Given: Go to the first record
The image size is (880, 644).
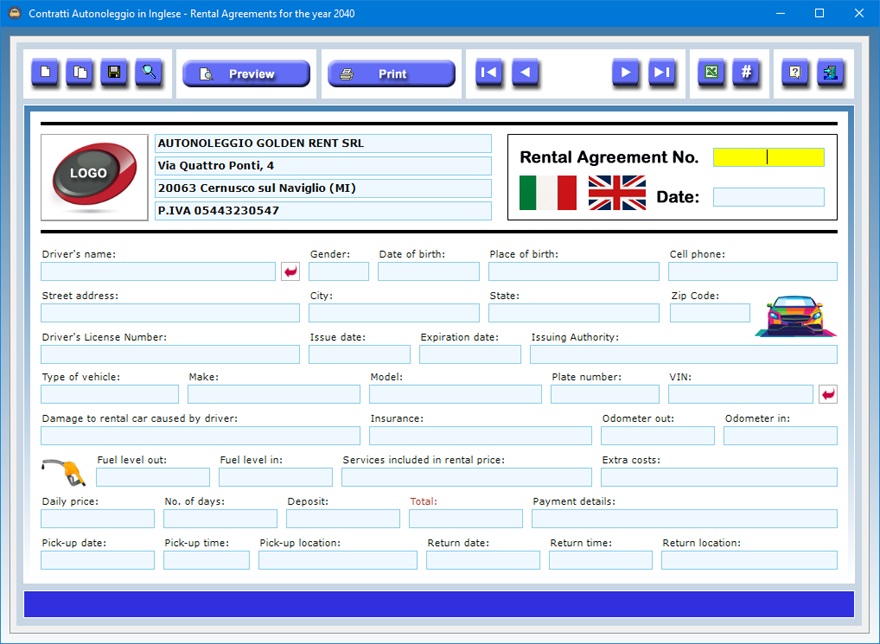Looking at the screenshot, I should click(x=489, y=73).
